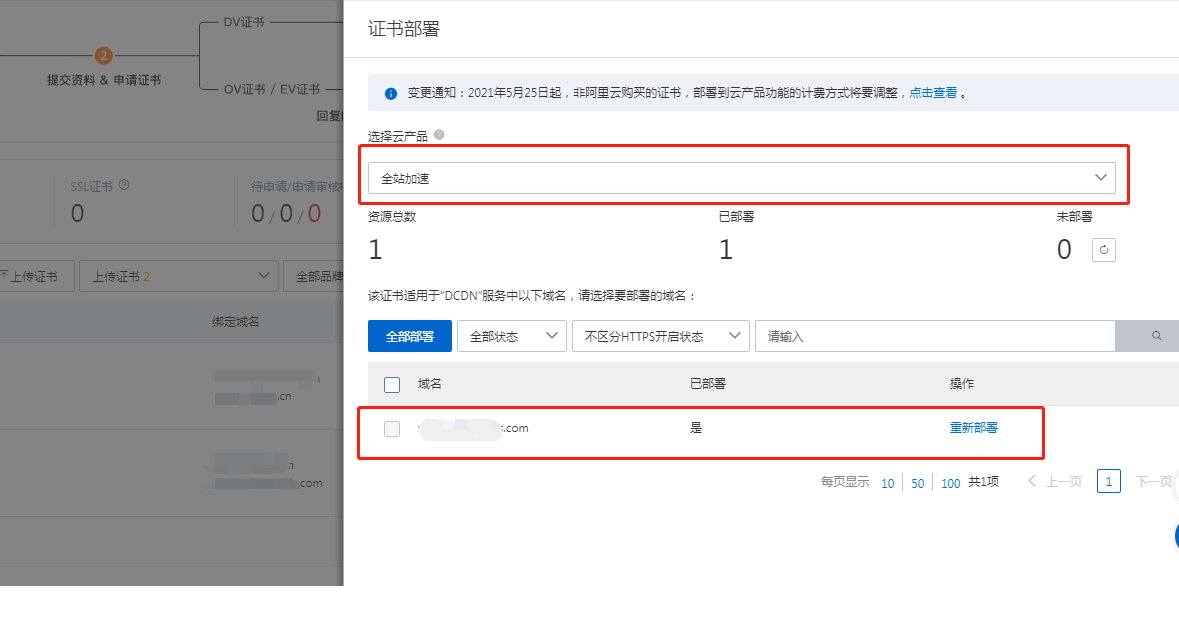This screenshot has height=629, width=1179.
Task: Click the help icon beside 选择云产品
Action: (439, 135)
